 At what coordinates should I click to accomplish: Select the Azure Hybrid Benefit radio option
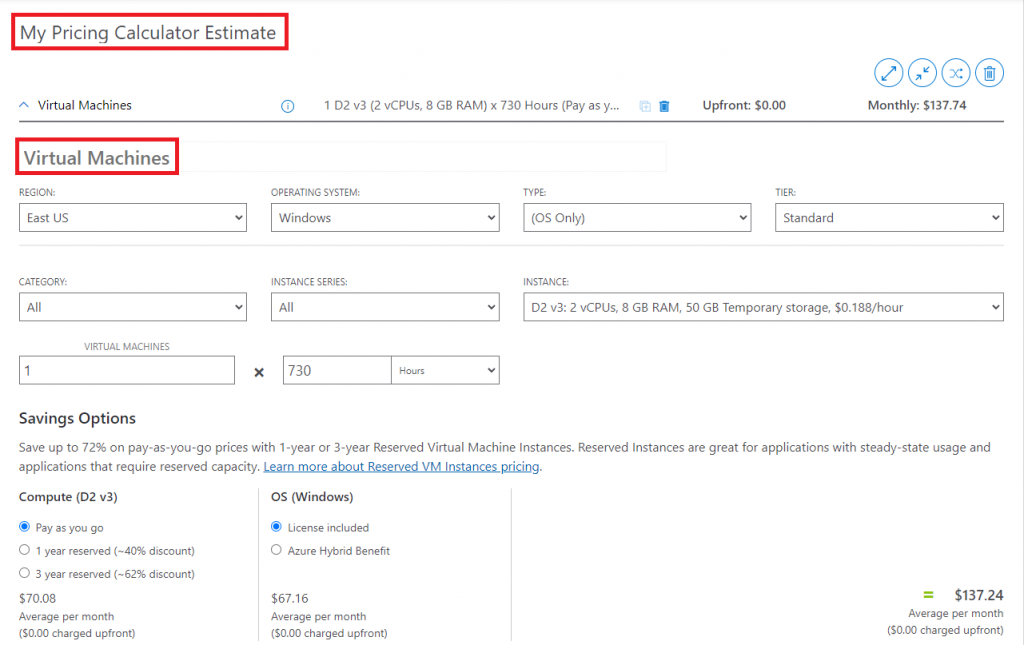coord(276,550)
